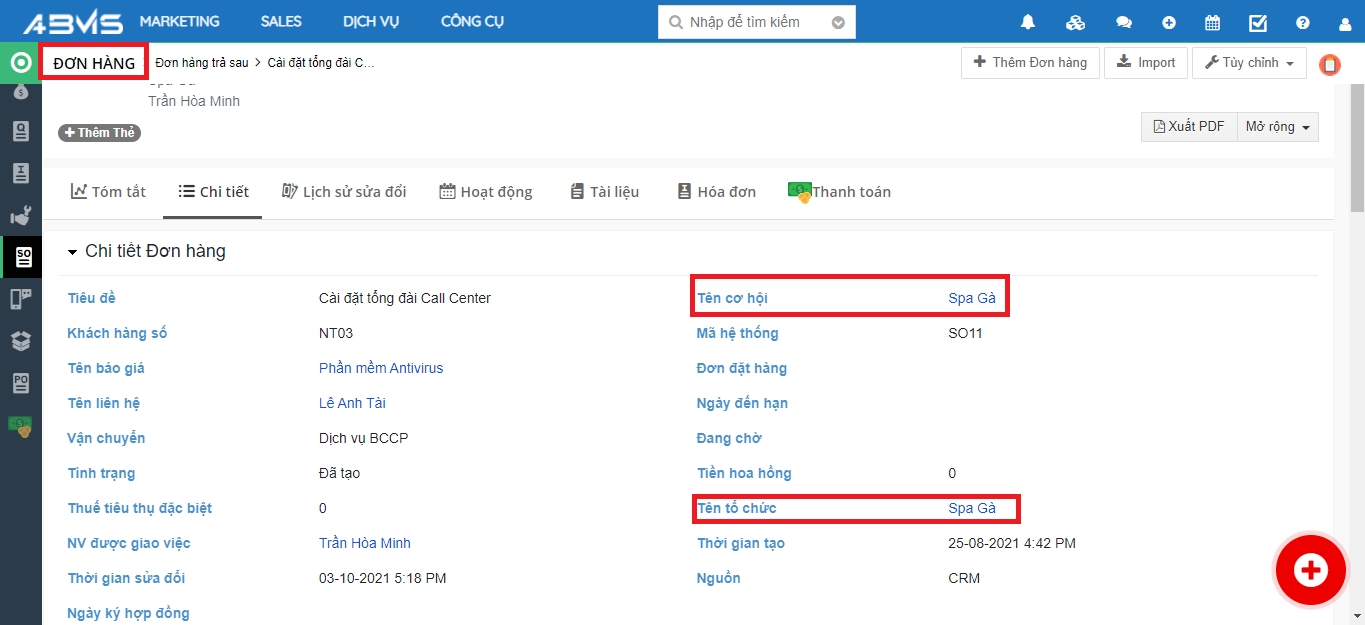Screen dimensions: 1365x625
Task: Click the quick create plus icon in header
Action: click(1168, 22)
